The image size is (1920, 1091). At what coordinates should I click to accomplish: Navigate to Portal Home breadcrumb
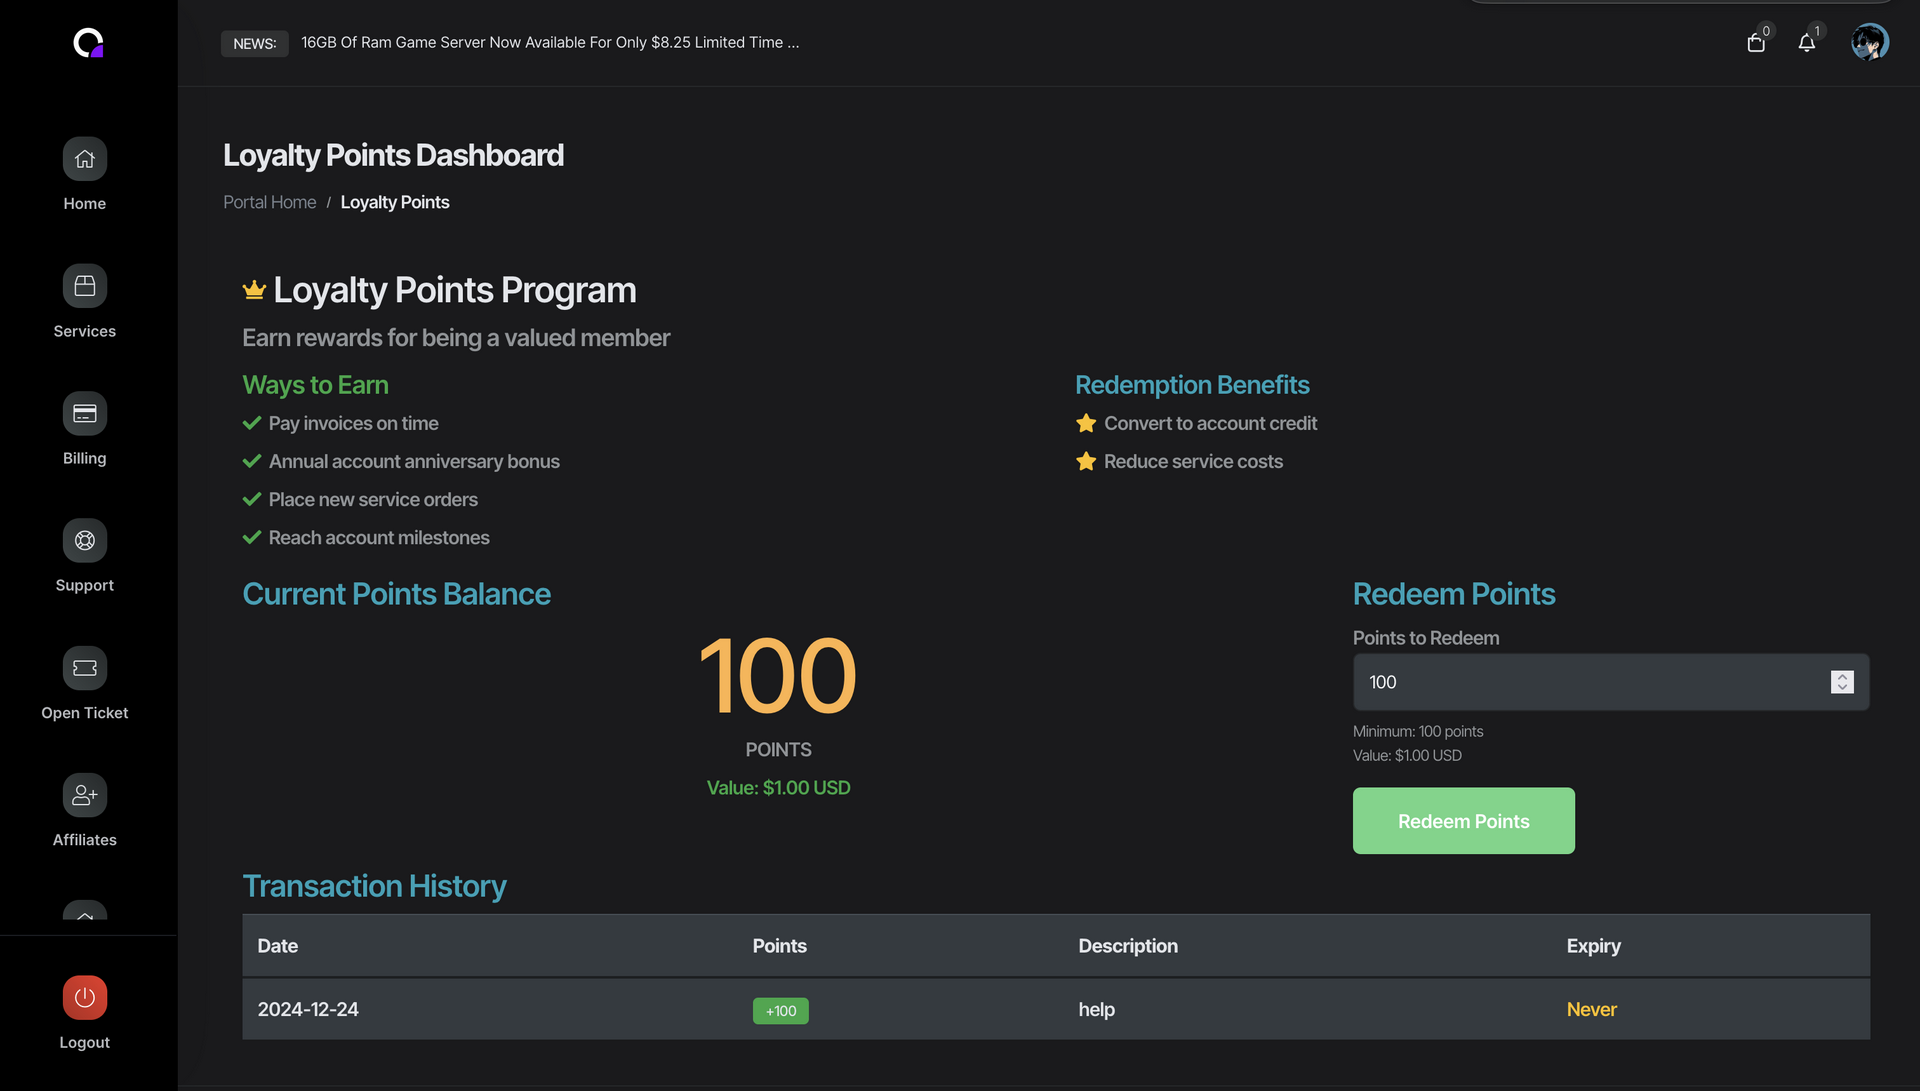[269, 202]
